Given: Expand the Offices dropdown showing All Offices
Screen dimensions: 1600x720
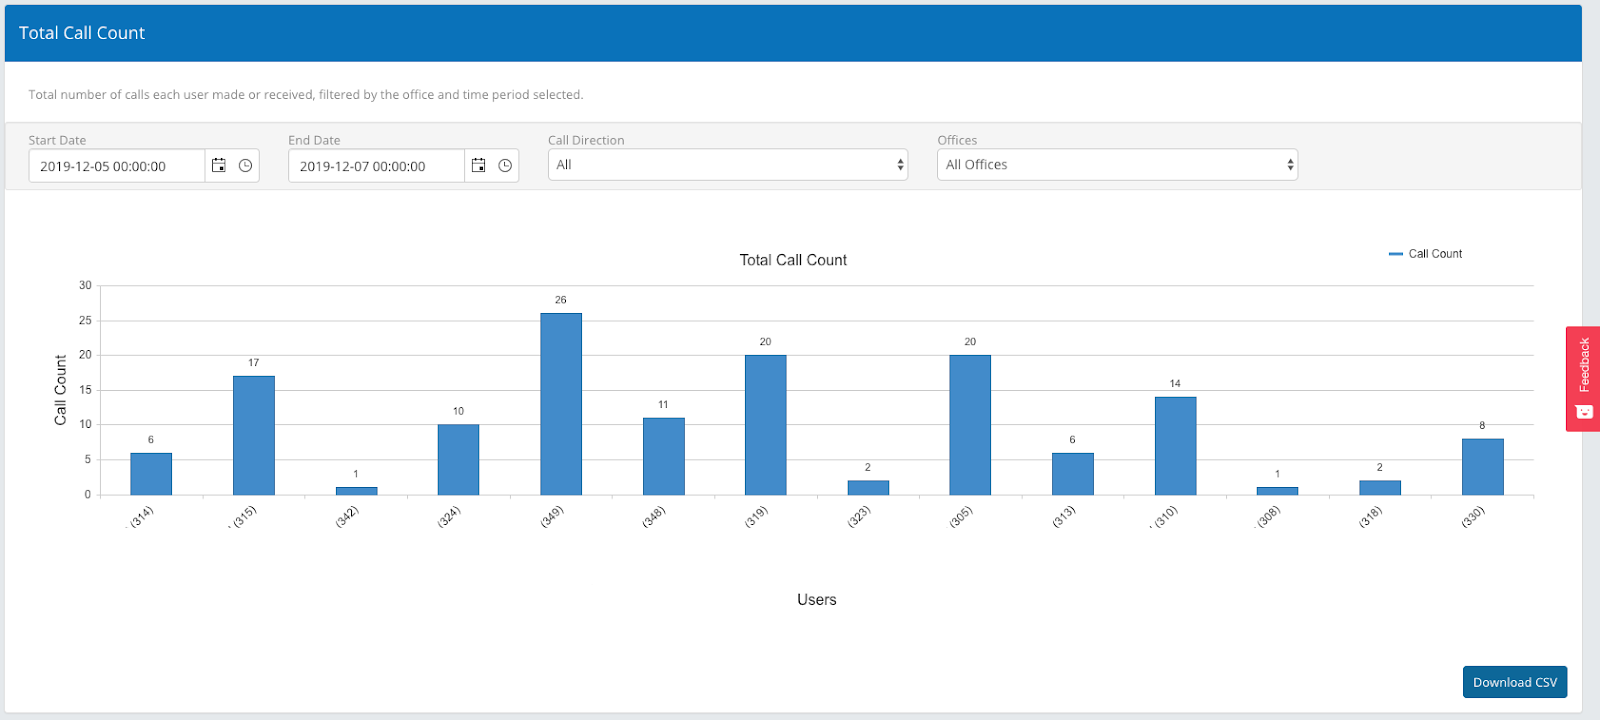Looking at the screenshot, I should 1117,165.
